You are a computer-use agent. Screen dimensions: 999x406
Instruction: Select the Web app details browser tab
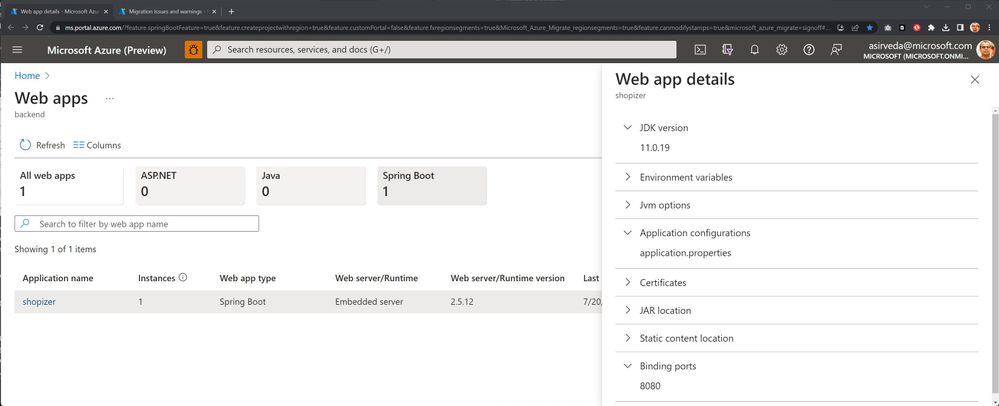pos(59,11)
